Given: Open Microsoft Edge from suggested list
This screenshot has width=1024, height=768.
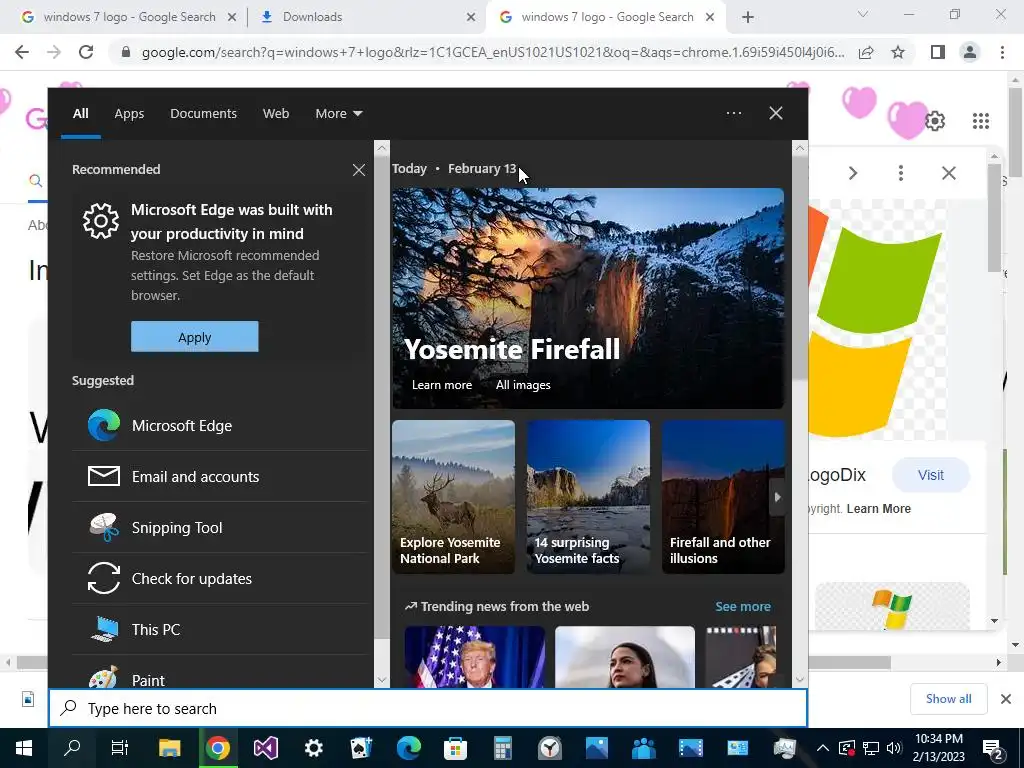Looking at the screenshot, I should click(219, 426).
